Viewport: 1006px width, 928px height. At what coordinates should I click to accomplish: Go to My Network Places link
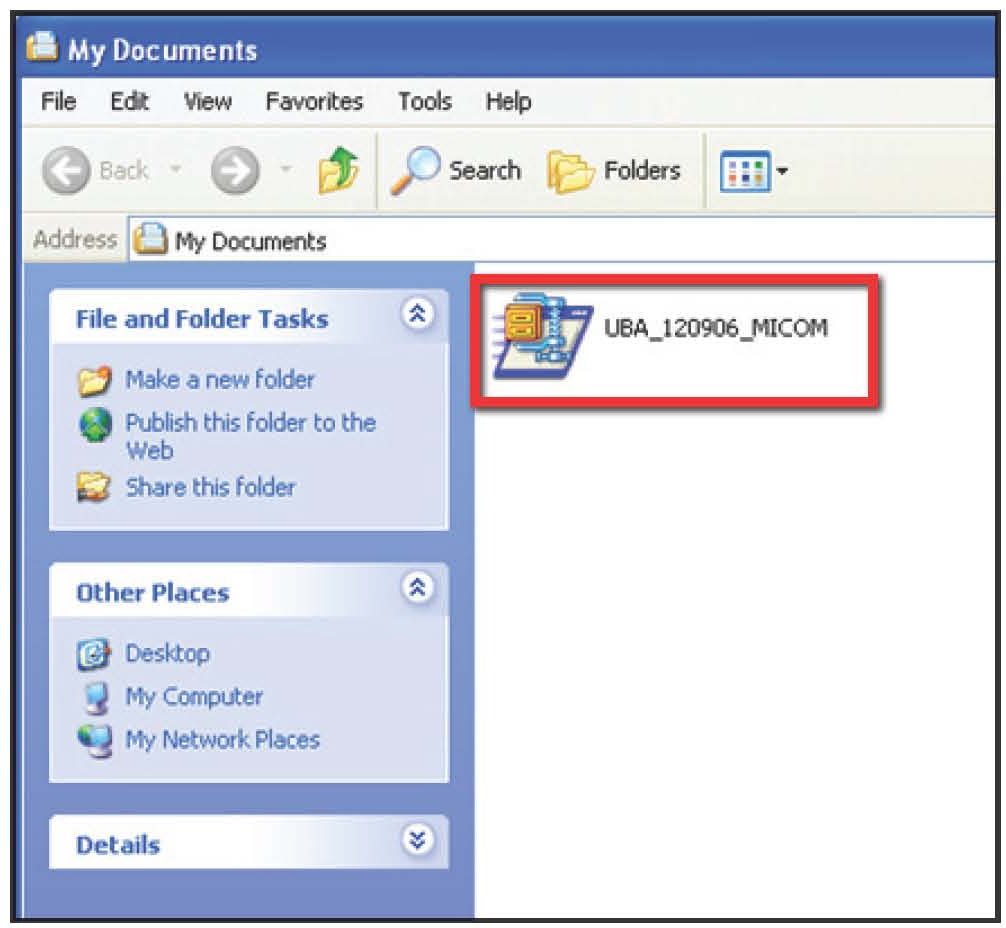point(222,739)
